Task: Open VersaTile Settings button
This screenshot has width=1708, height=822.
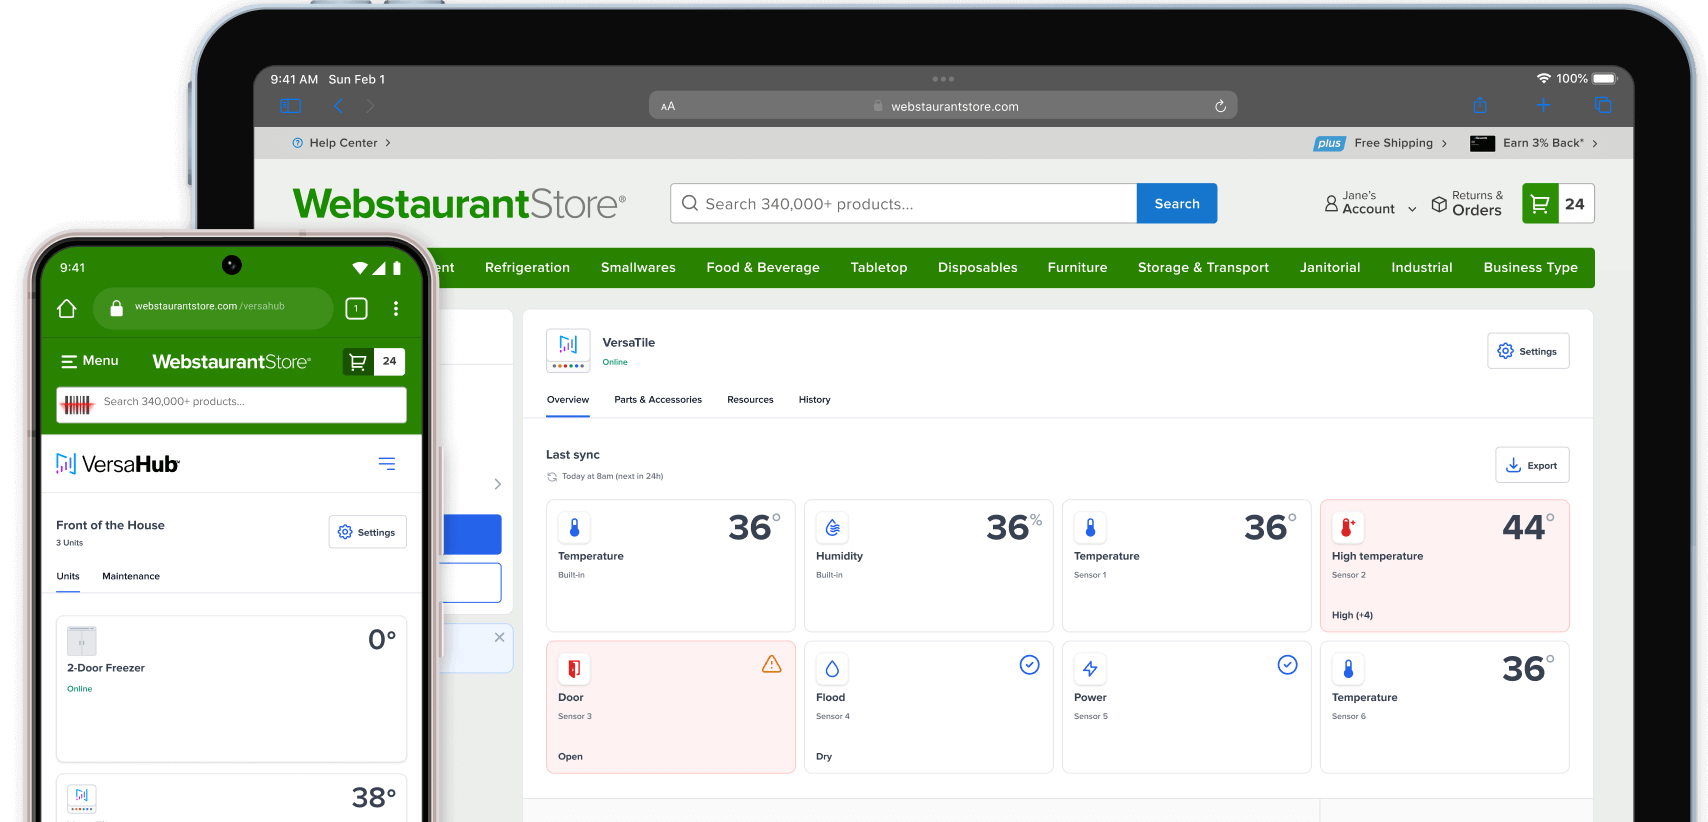Action: 1527,352
